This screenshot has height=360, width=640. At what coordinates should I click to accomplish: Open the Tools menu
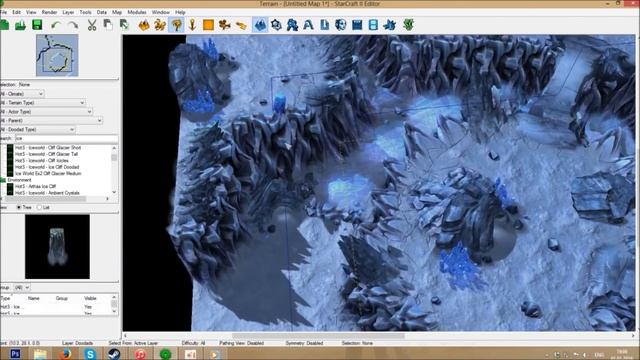click(85, 12)
